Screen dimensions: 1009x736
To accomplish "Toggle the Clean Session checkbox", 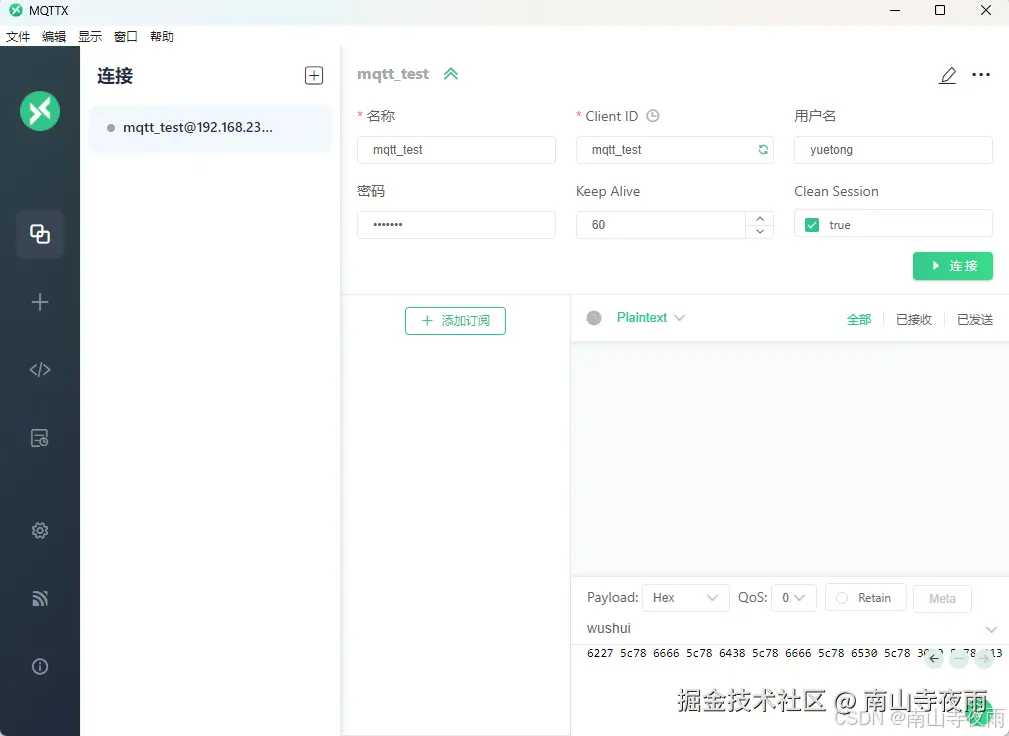I will pos(812,224).
